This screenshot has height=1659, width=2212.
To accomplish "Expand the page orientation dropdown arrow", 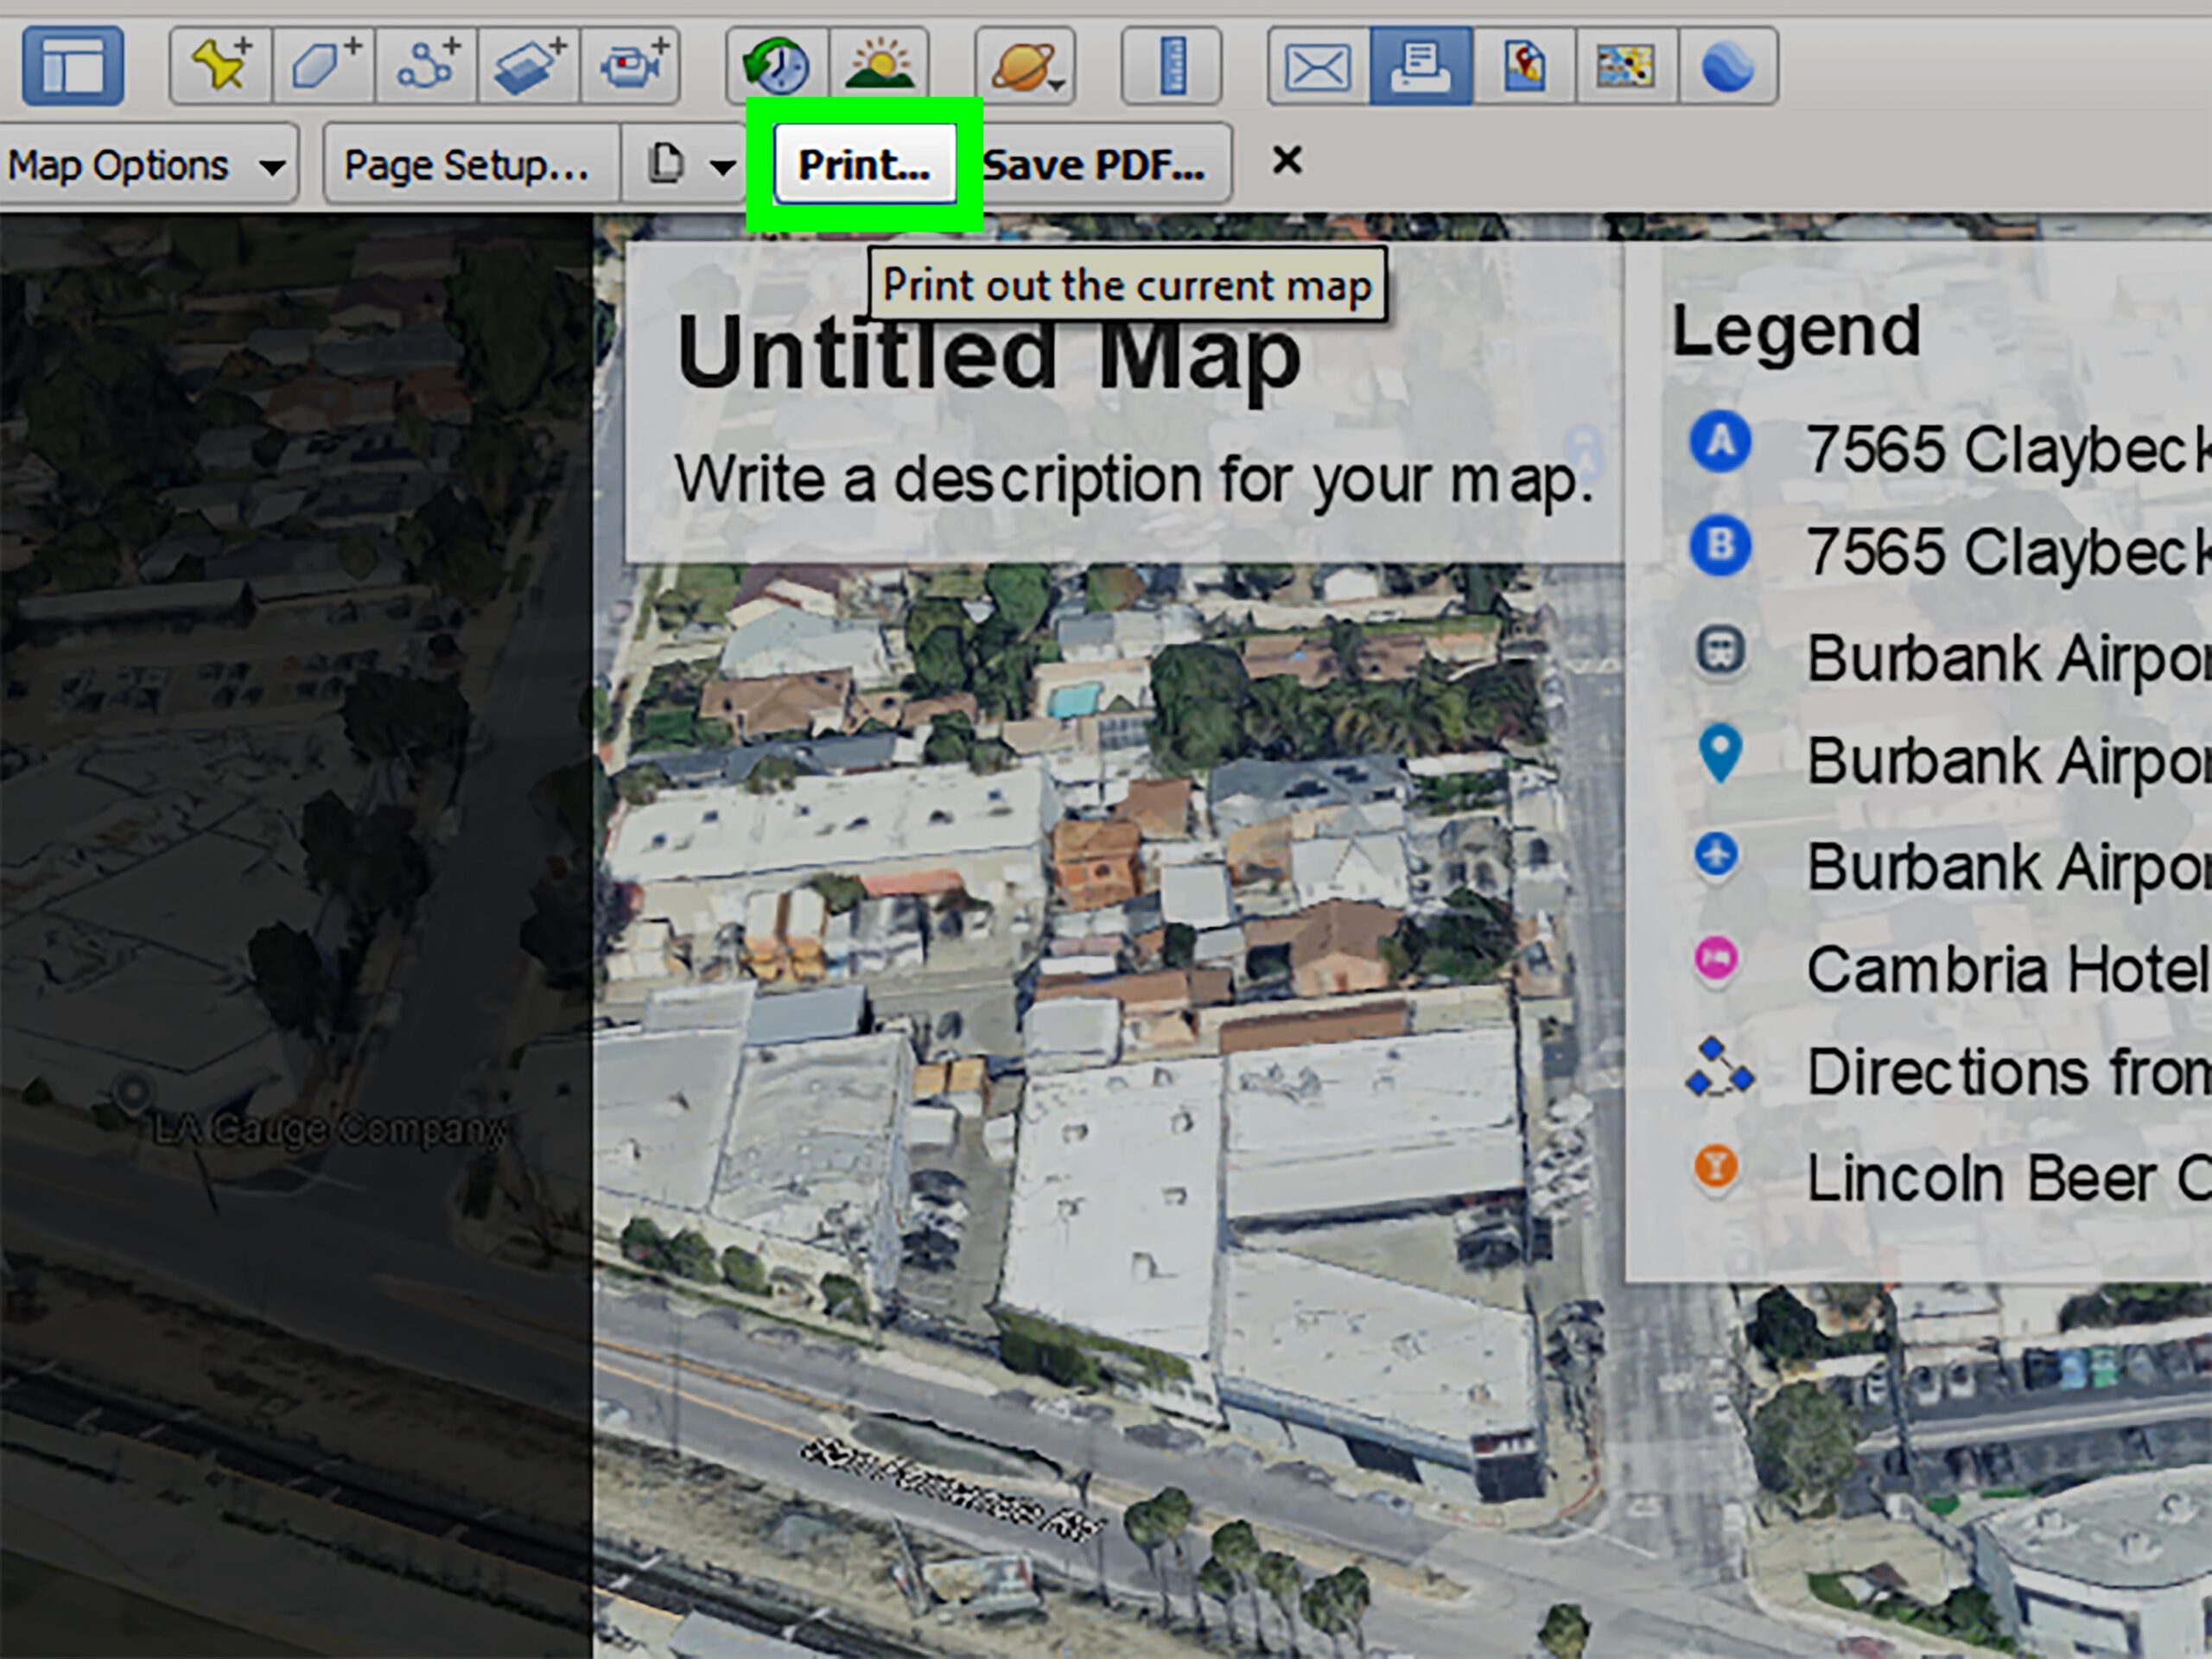I will pos(722,167).
